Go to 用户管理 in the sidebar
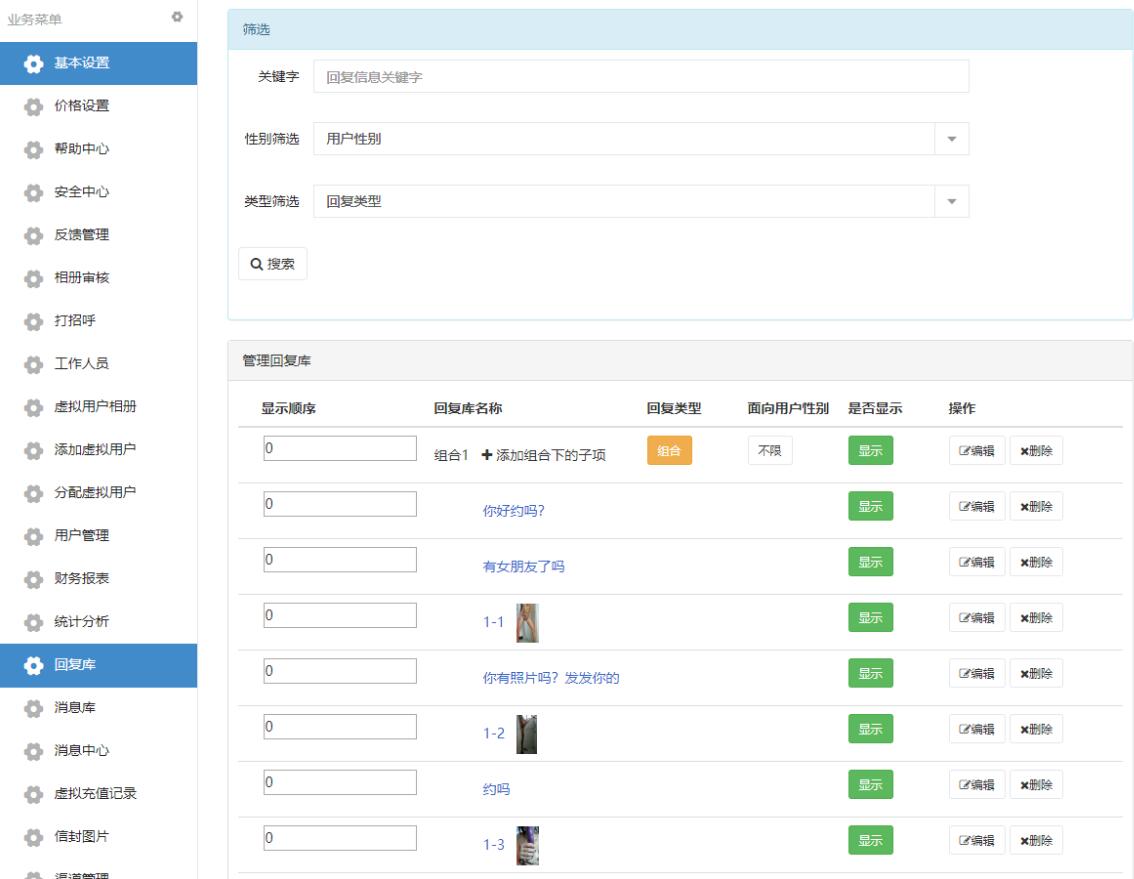1134x879 pixels. [81, 536]
